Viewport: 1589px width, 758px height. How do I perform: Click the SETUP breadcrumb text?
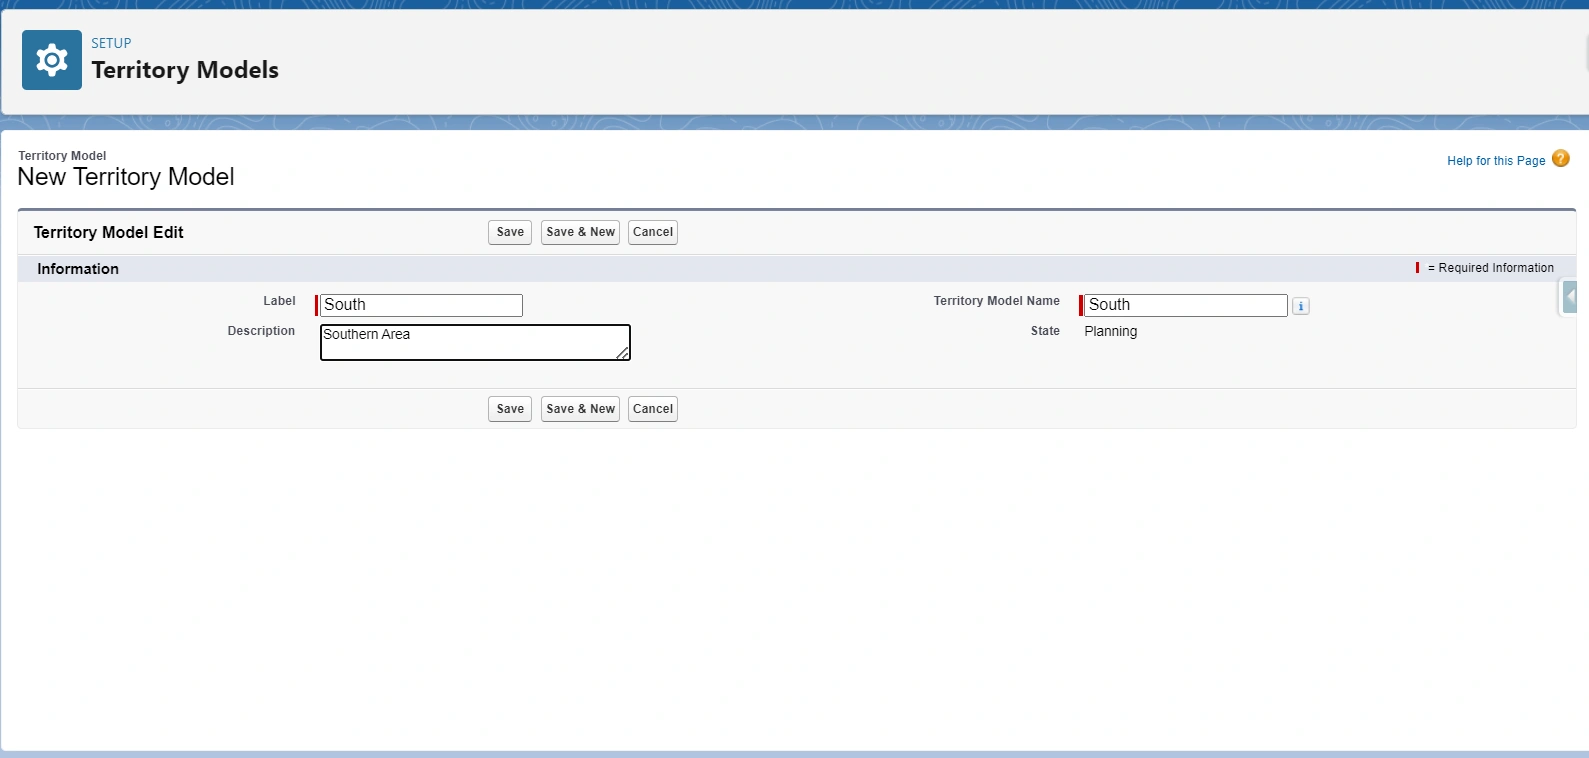point(111,43)
